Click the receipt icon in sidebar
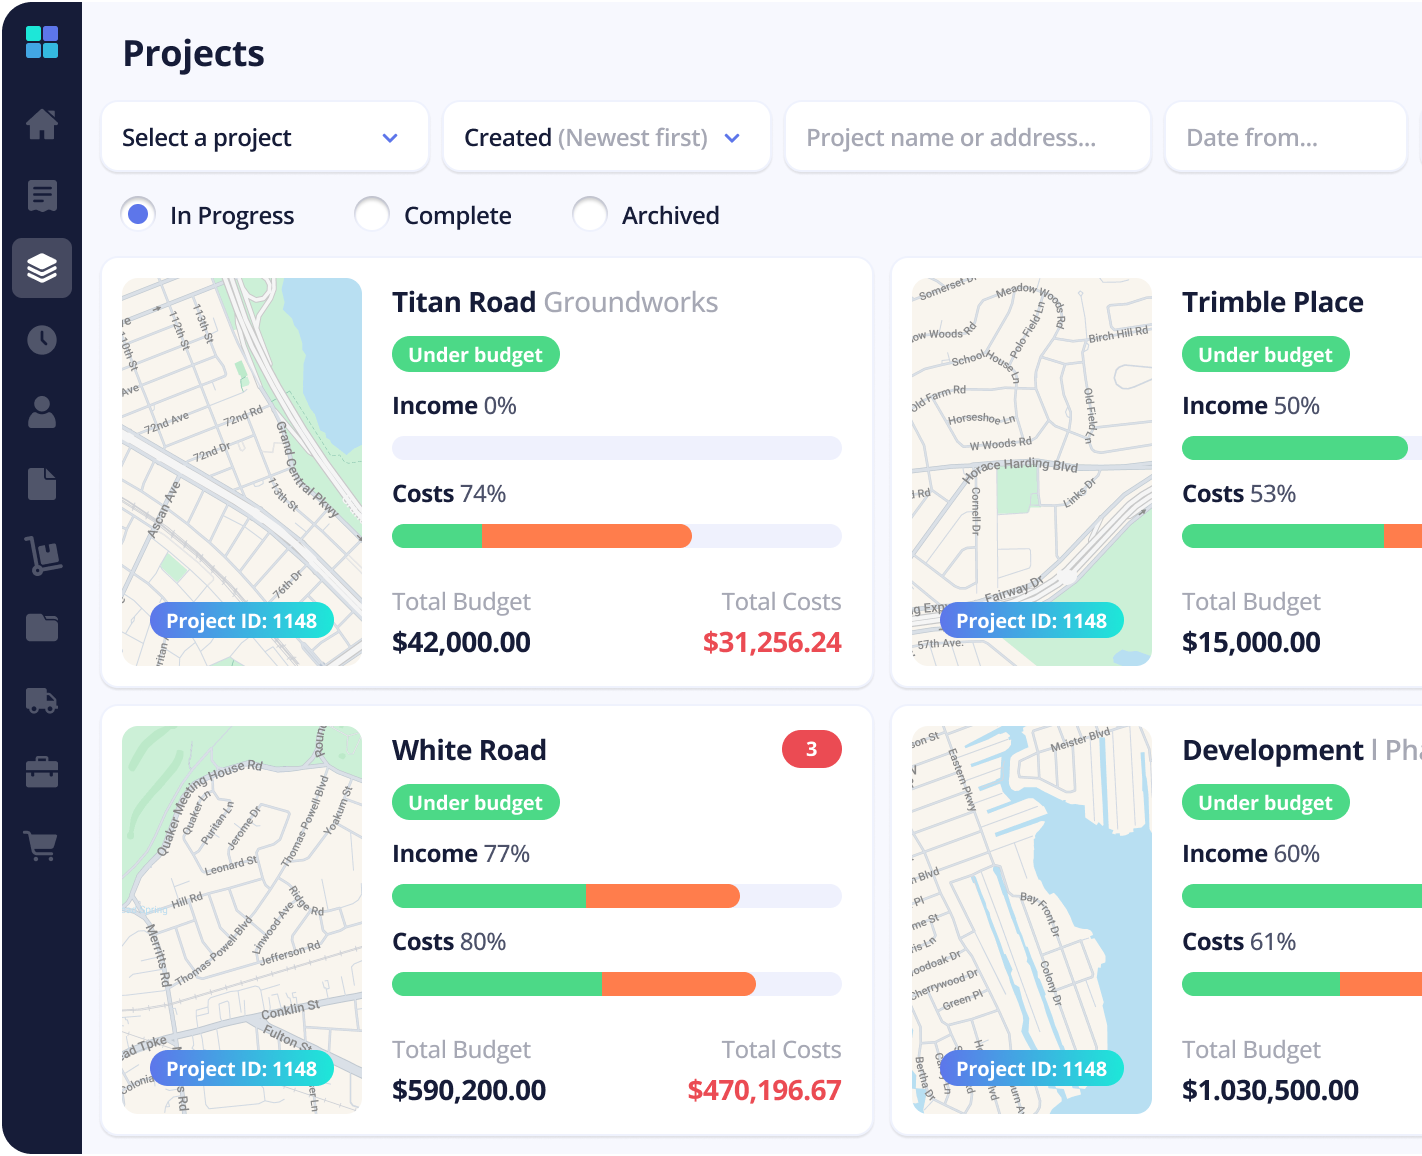This screenshot has height=1156, width=1422. tap(42, 196)
